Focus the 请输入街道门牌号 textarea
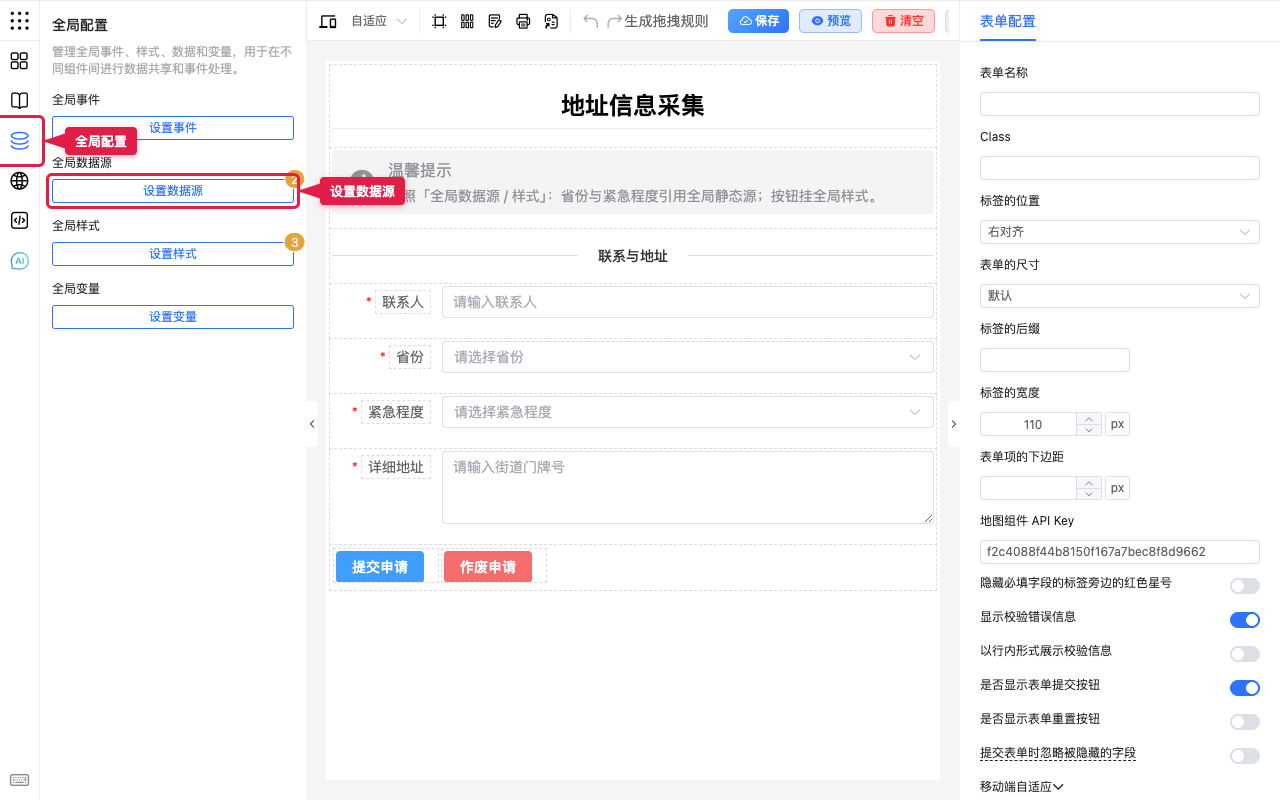Image resolution: width=1280 pixels, height=800 pixels. 688,487
